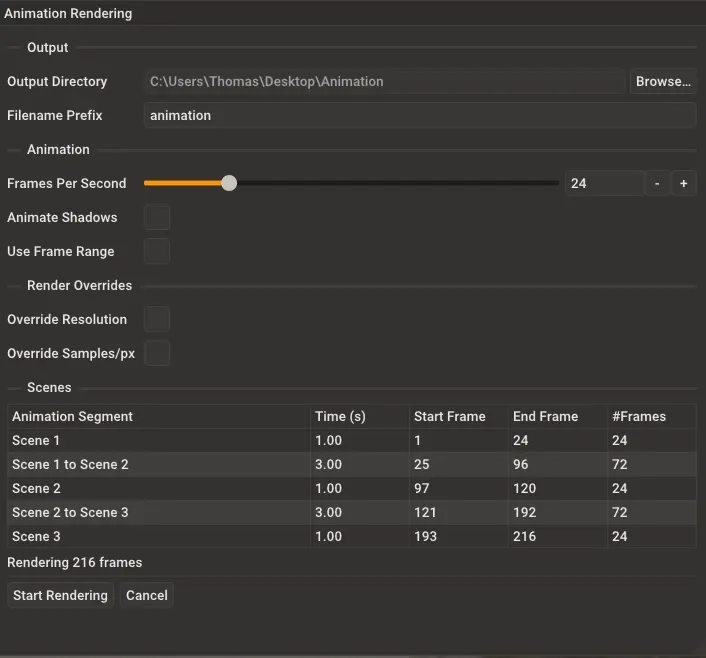Select the Scene 2 segment row
Screen dimensions: 706x658
tap(352, 489)
